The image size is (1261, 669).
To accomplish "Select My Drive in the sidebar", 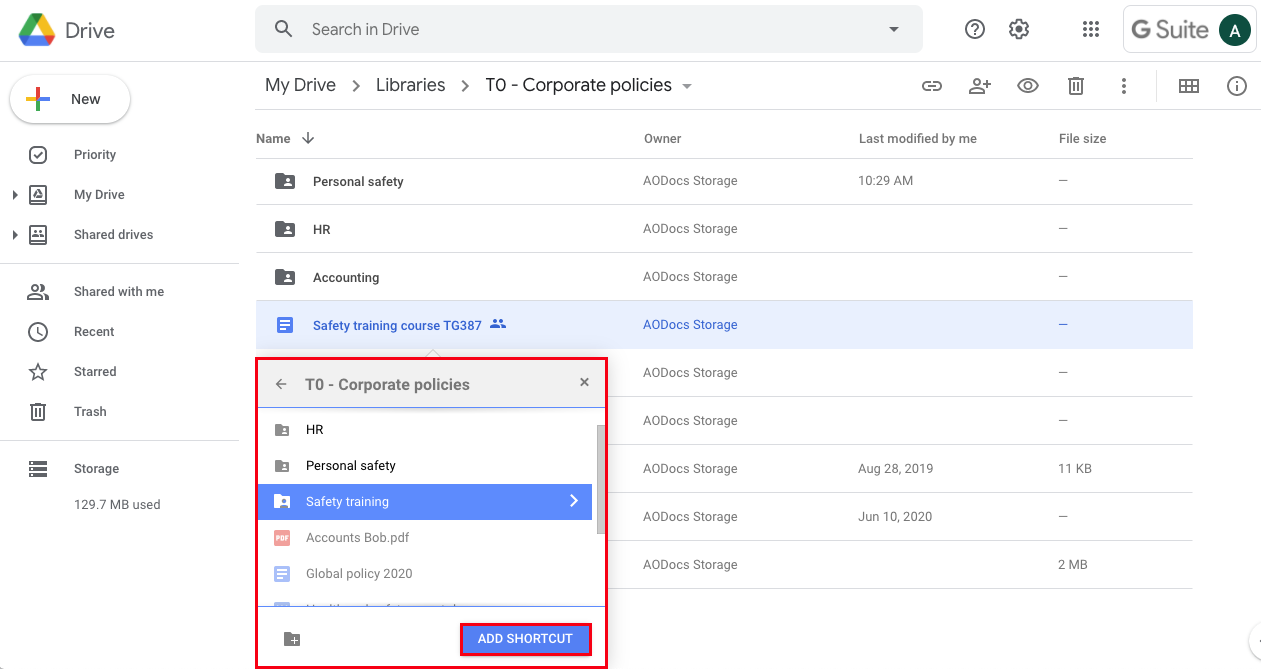I will [x=99, y=194].
